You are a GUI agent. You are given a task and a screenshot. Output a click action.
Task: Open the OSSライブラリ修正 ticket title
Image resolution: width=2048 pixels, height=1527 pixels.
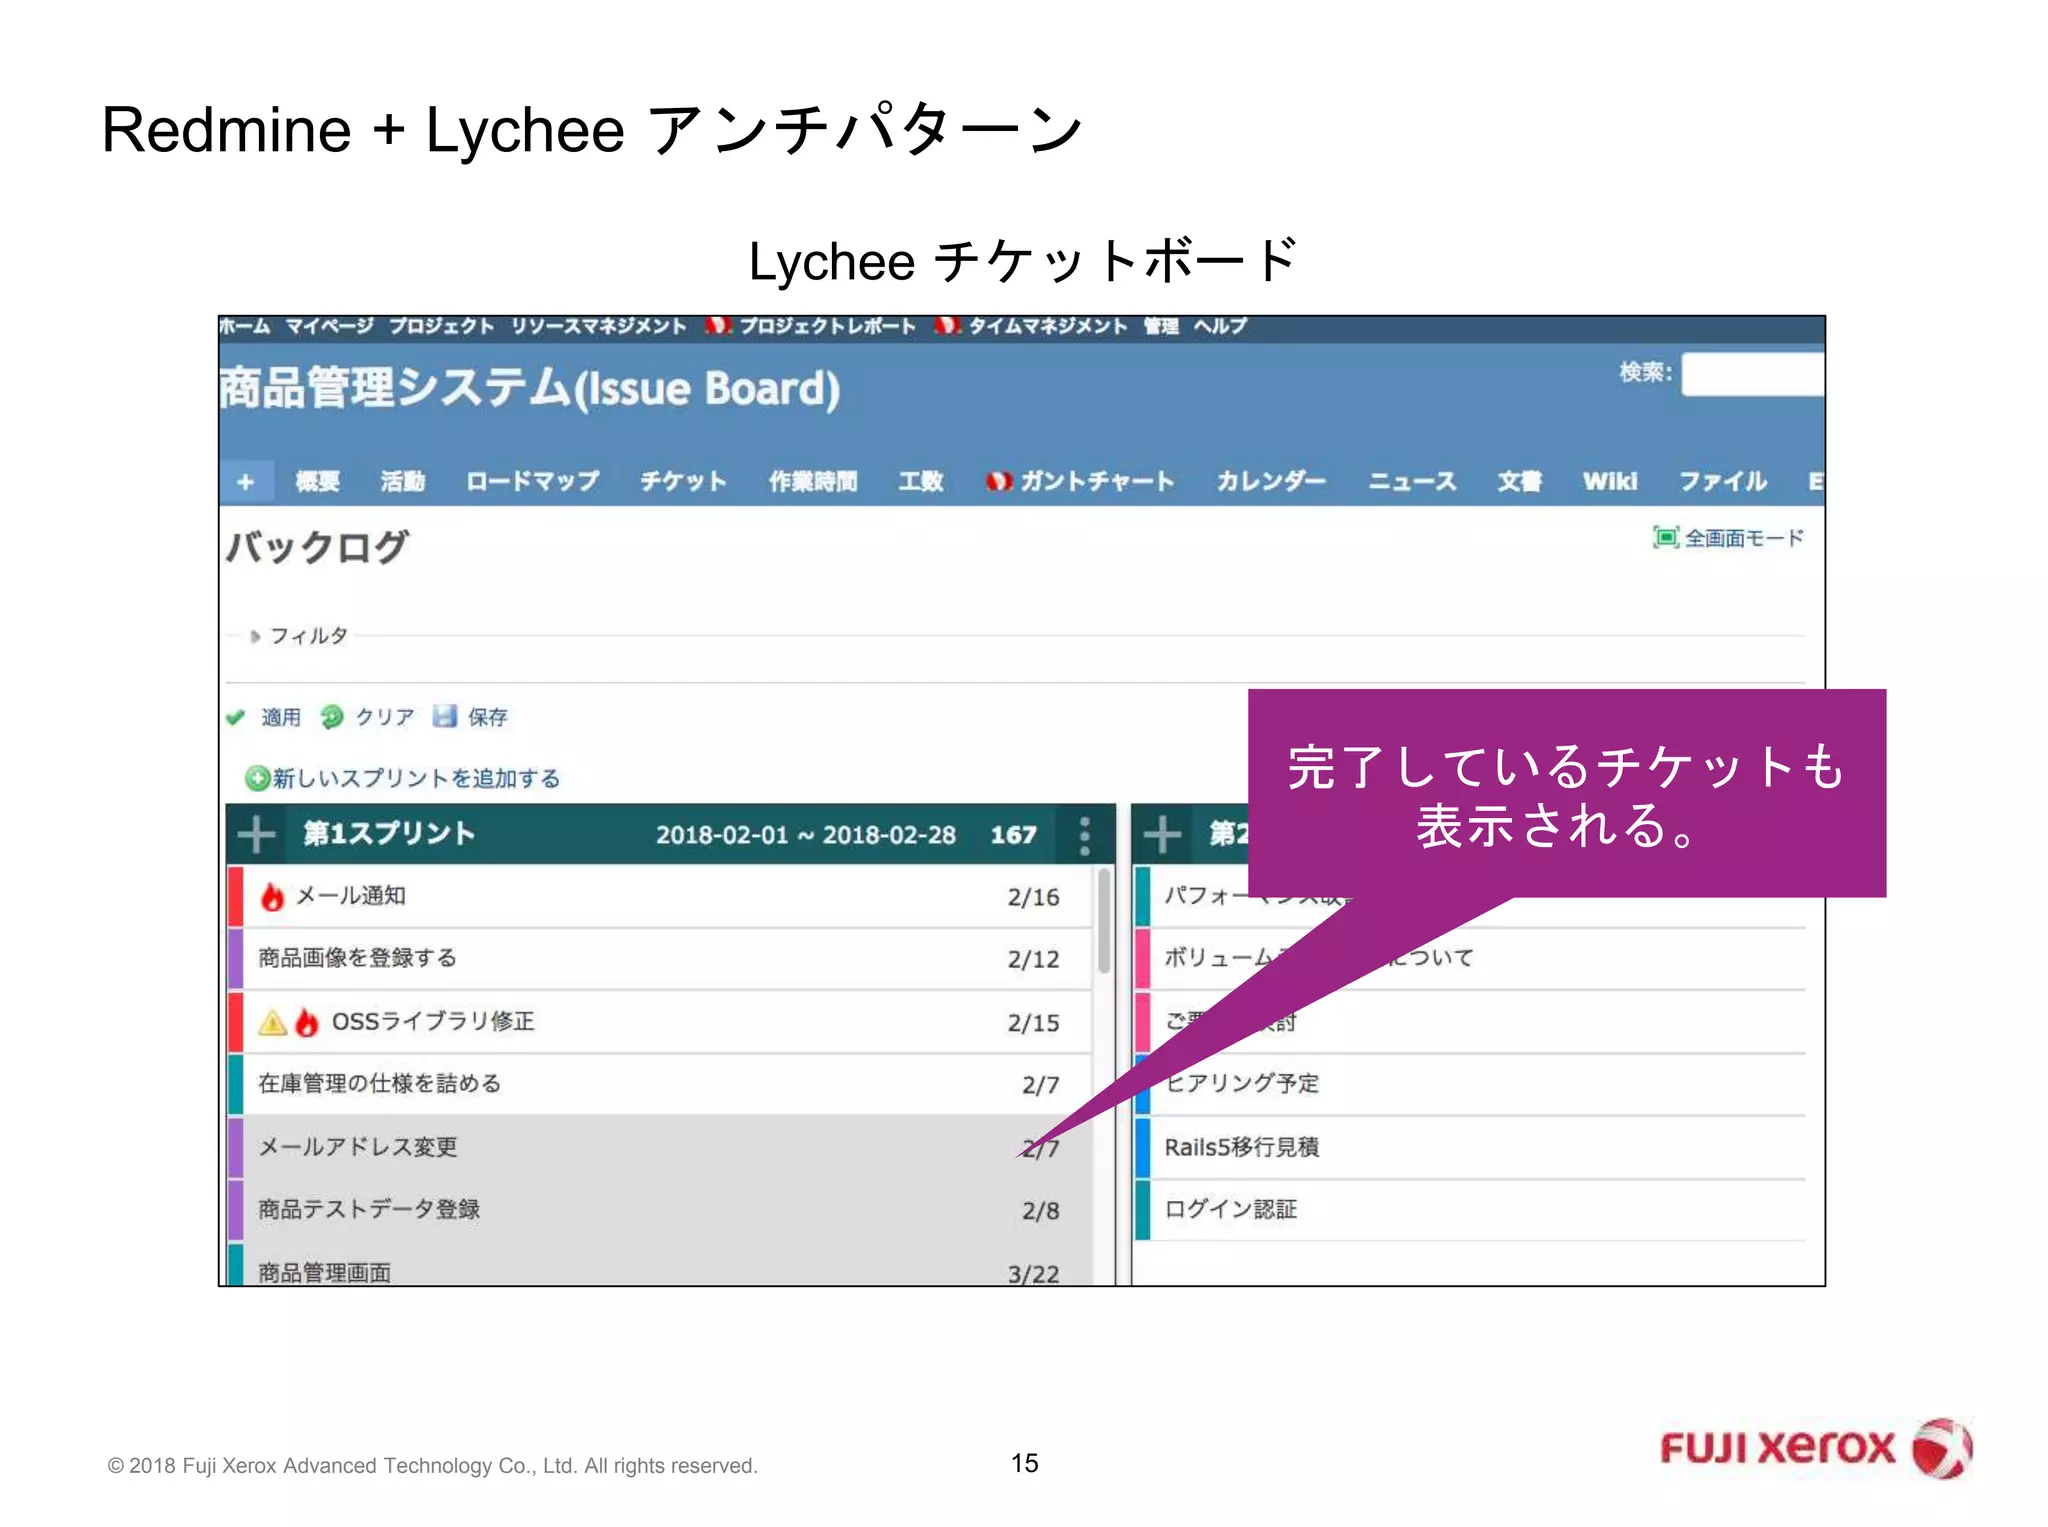click(433, 1021)
